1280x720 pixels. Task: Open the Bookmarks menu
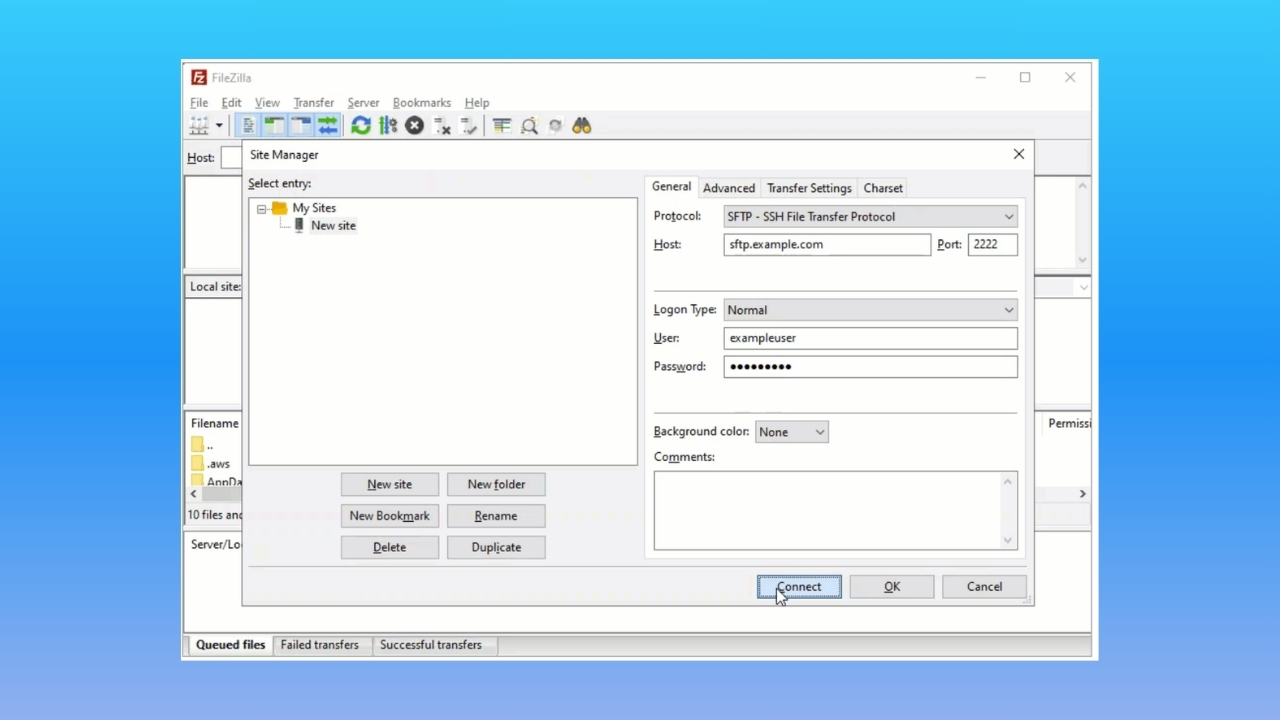pyautogui.click(x=421, y=103)
